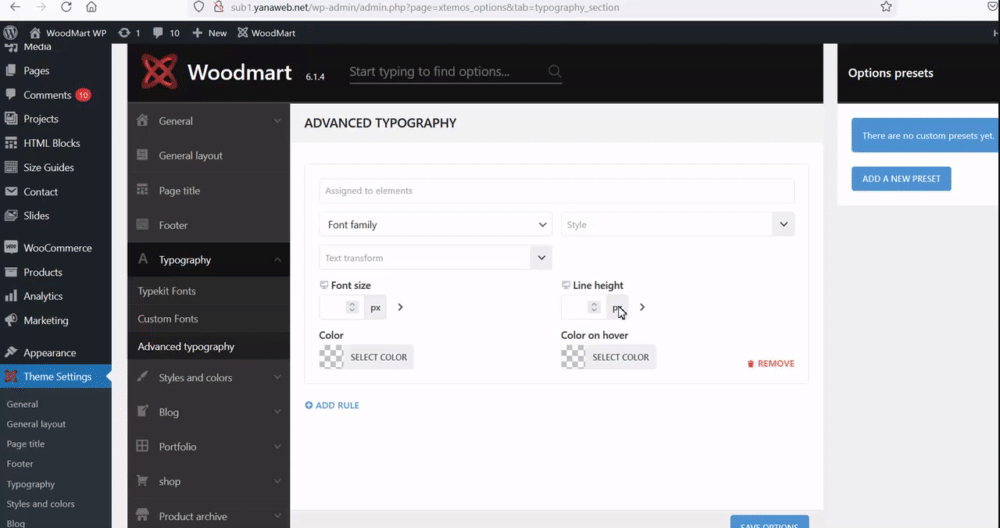This screenshot has width=1000, height=528.
Task: Click the browser reload icon
Action: click(x=66, y=7)
